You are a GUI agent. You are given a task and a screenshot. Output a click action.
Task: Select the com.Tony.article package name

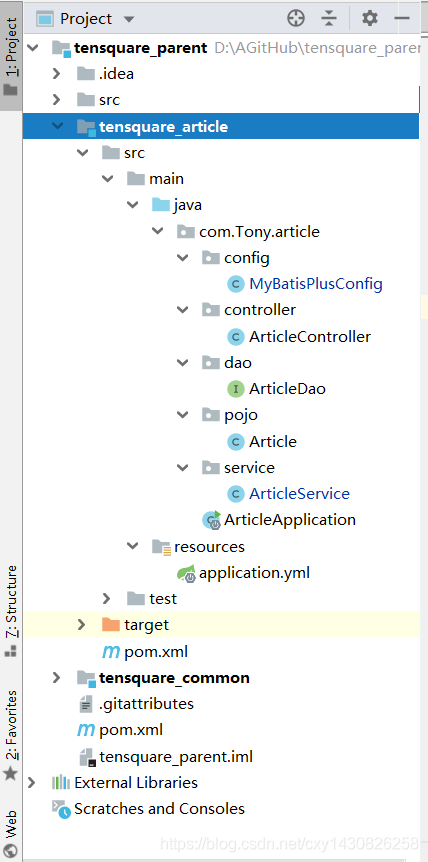pos(259,231)
